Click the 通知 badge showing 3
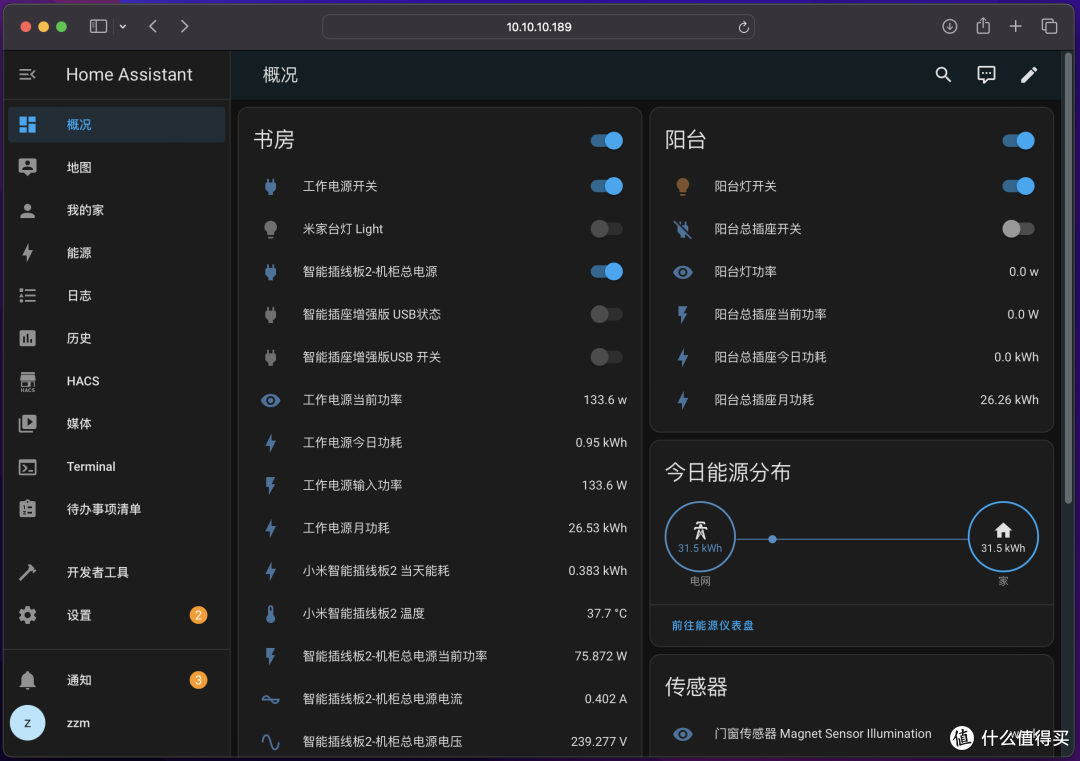Viewport: 1080px width, 761px height. [198, 680]
